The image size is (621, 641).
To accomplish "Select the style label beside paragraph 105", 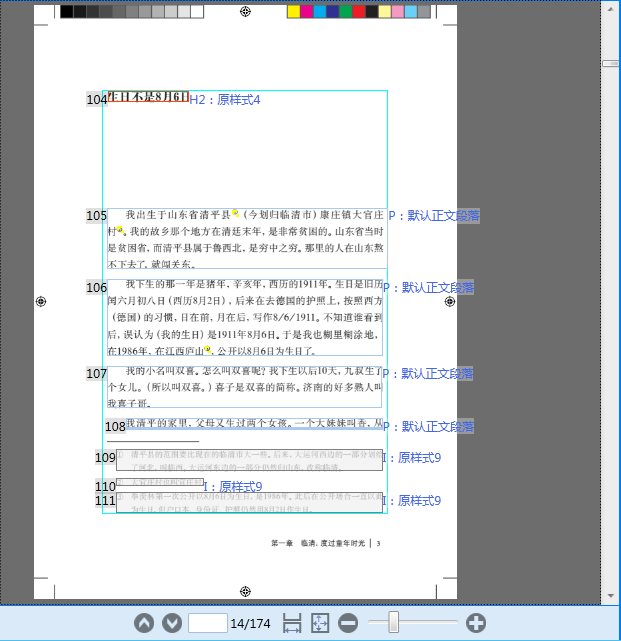I will (x=433, y=216).
